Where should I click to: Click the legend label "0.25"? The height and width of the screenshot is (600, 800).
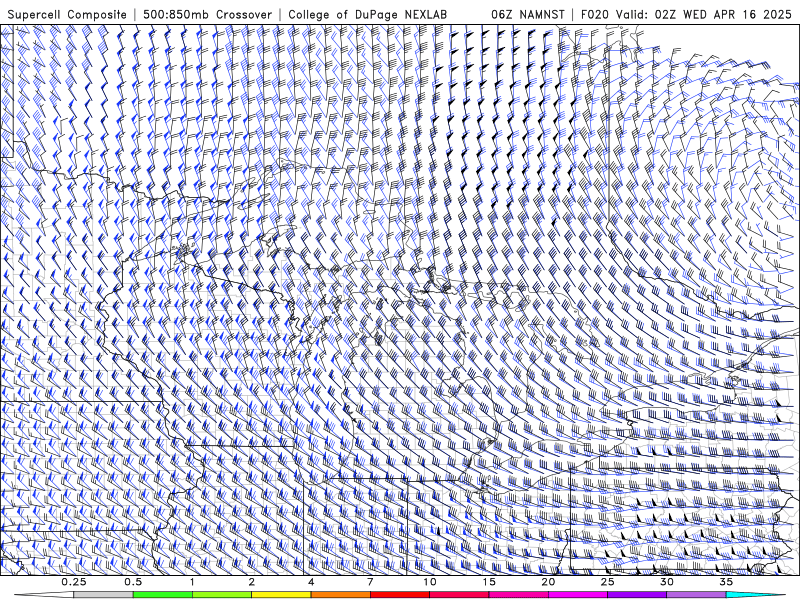[74, 582]
